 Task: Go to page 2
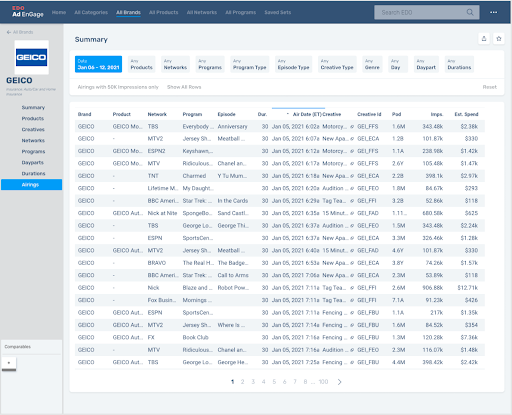(242, 382)
